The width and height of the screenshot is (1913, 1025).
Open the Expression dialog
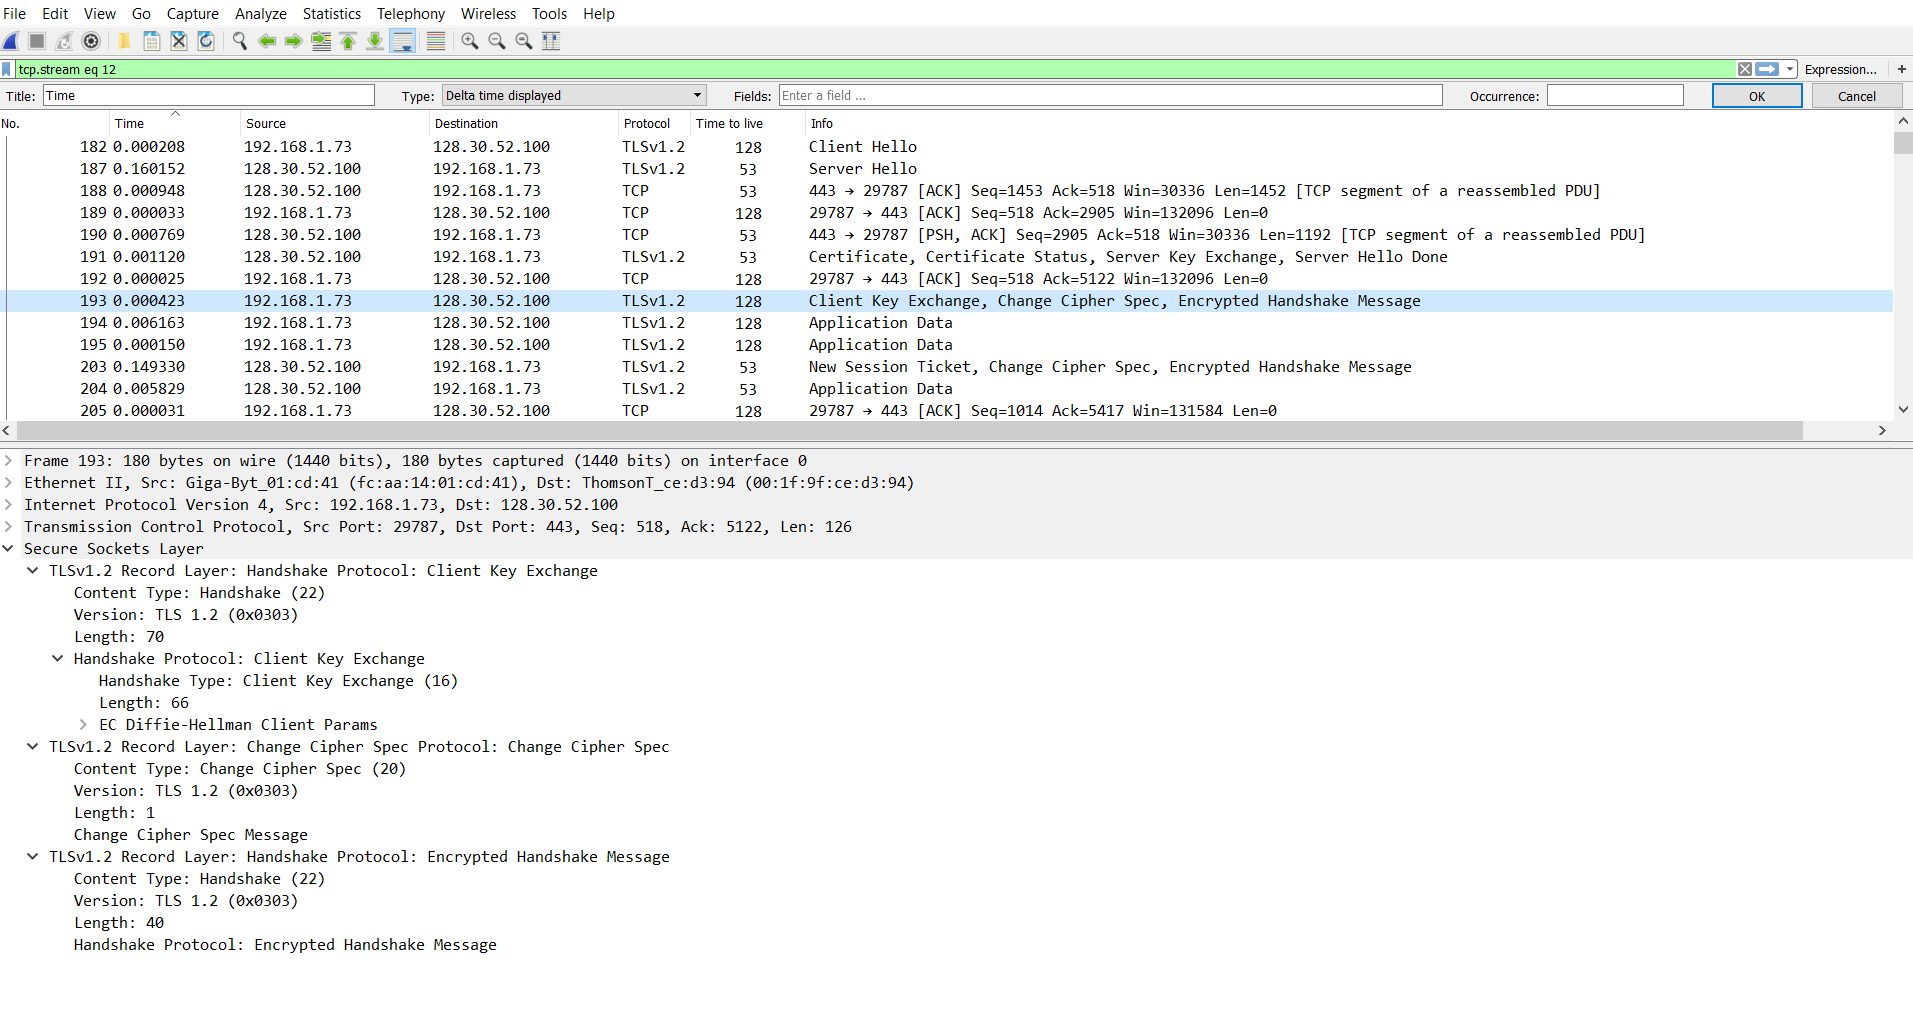(1840, 69)
